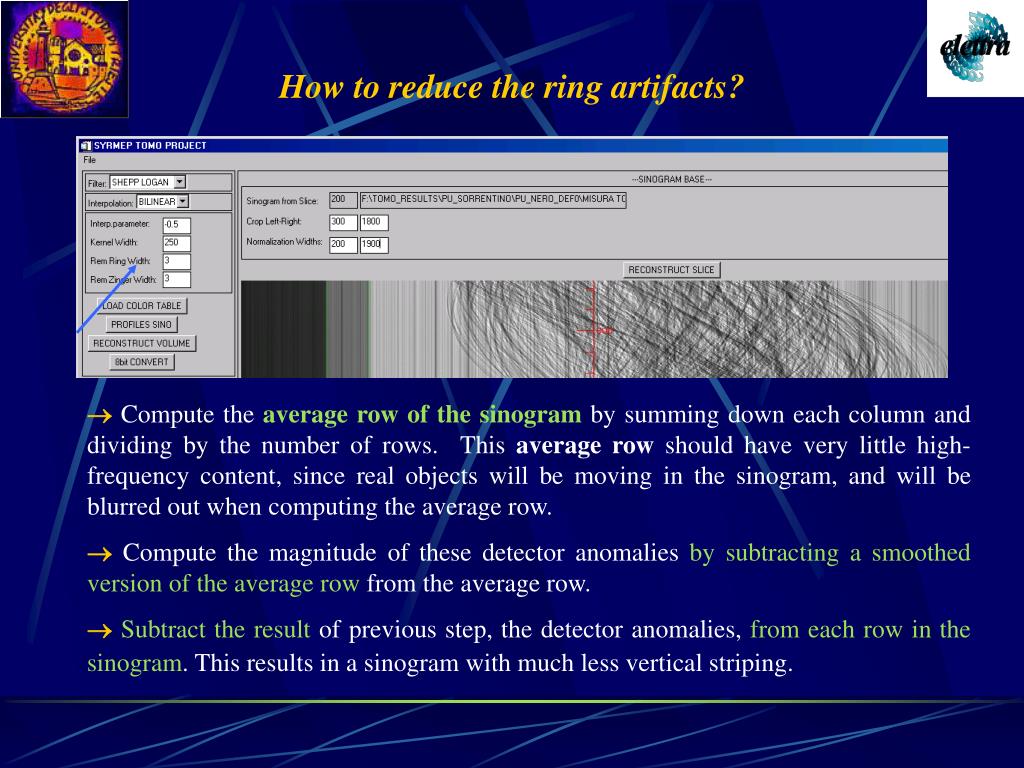
Task: Click the green 'average row of the sinogram' text
Action: click(422, 415)
